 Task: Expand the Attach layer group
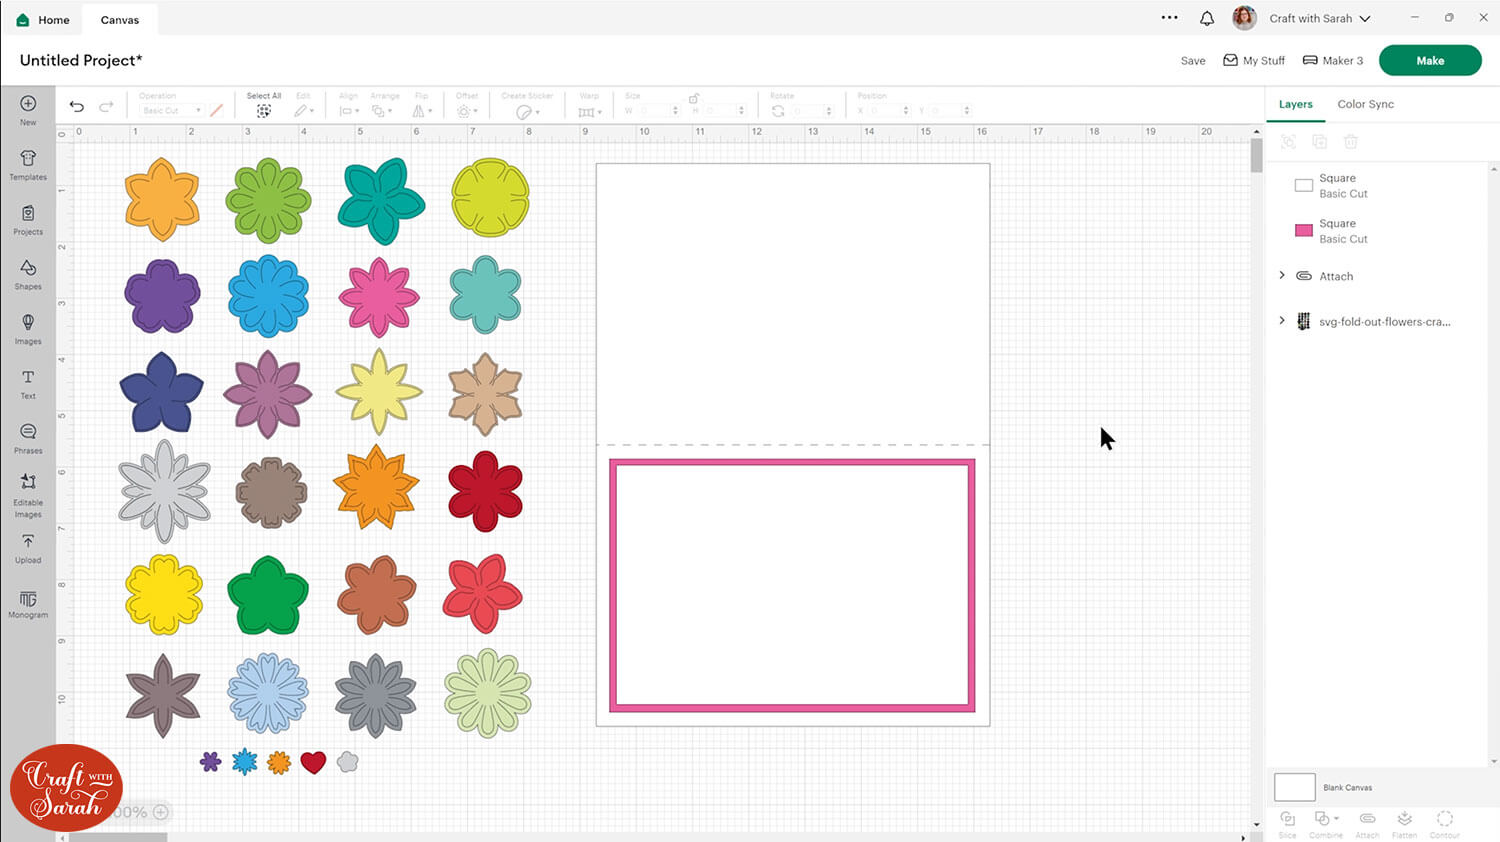click(x=1282, y=276)
